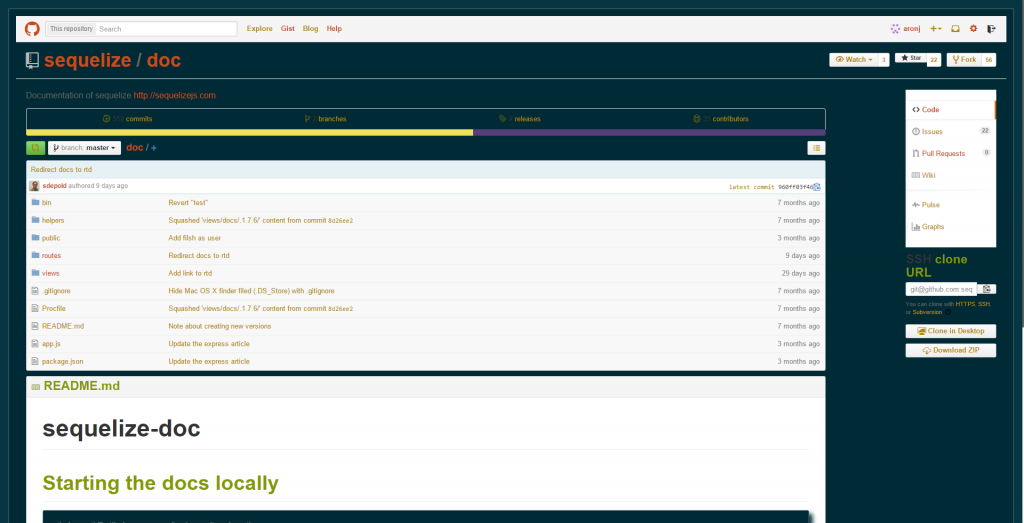The image size is (1024, 523).
Task: Click the SSH clone URL field
Action: [941, 289]
